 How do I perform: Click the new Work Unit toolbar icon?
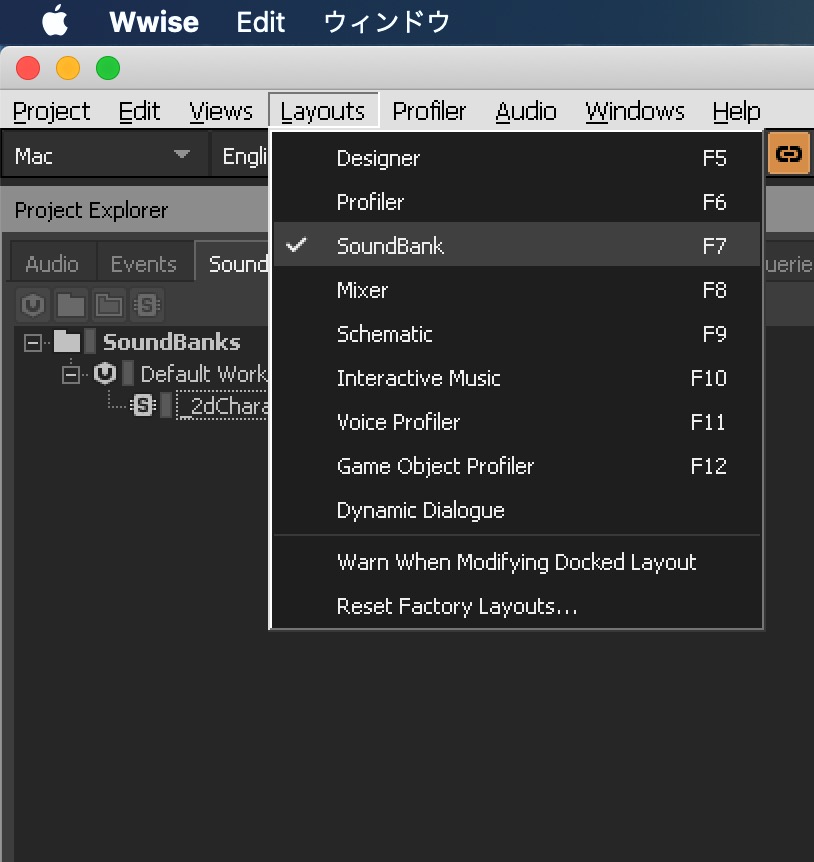[x=33, y=305]
